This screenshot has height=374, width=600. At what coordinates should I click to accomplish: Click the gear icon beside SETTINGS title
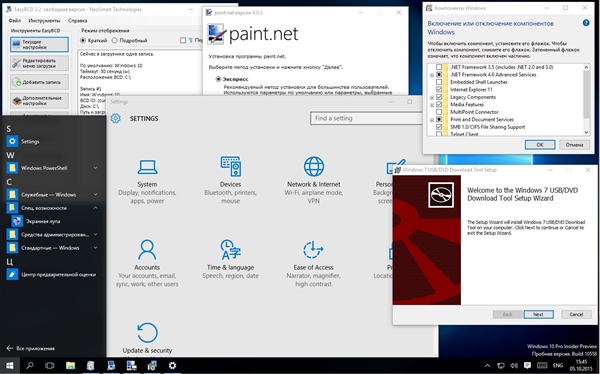tap(116, 118)
